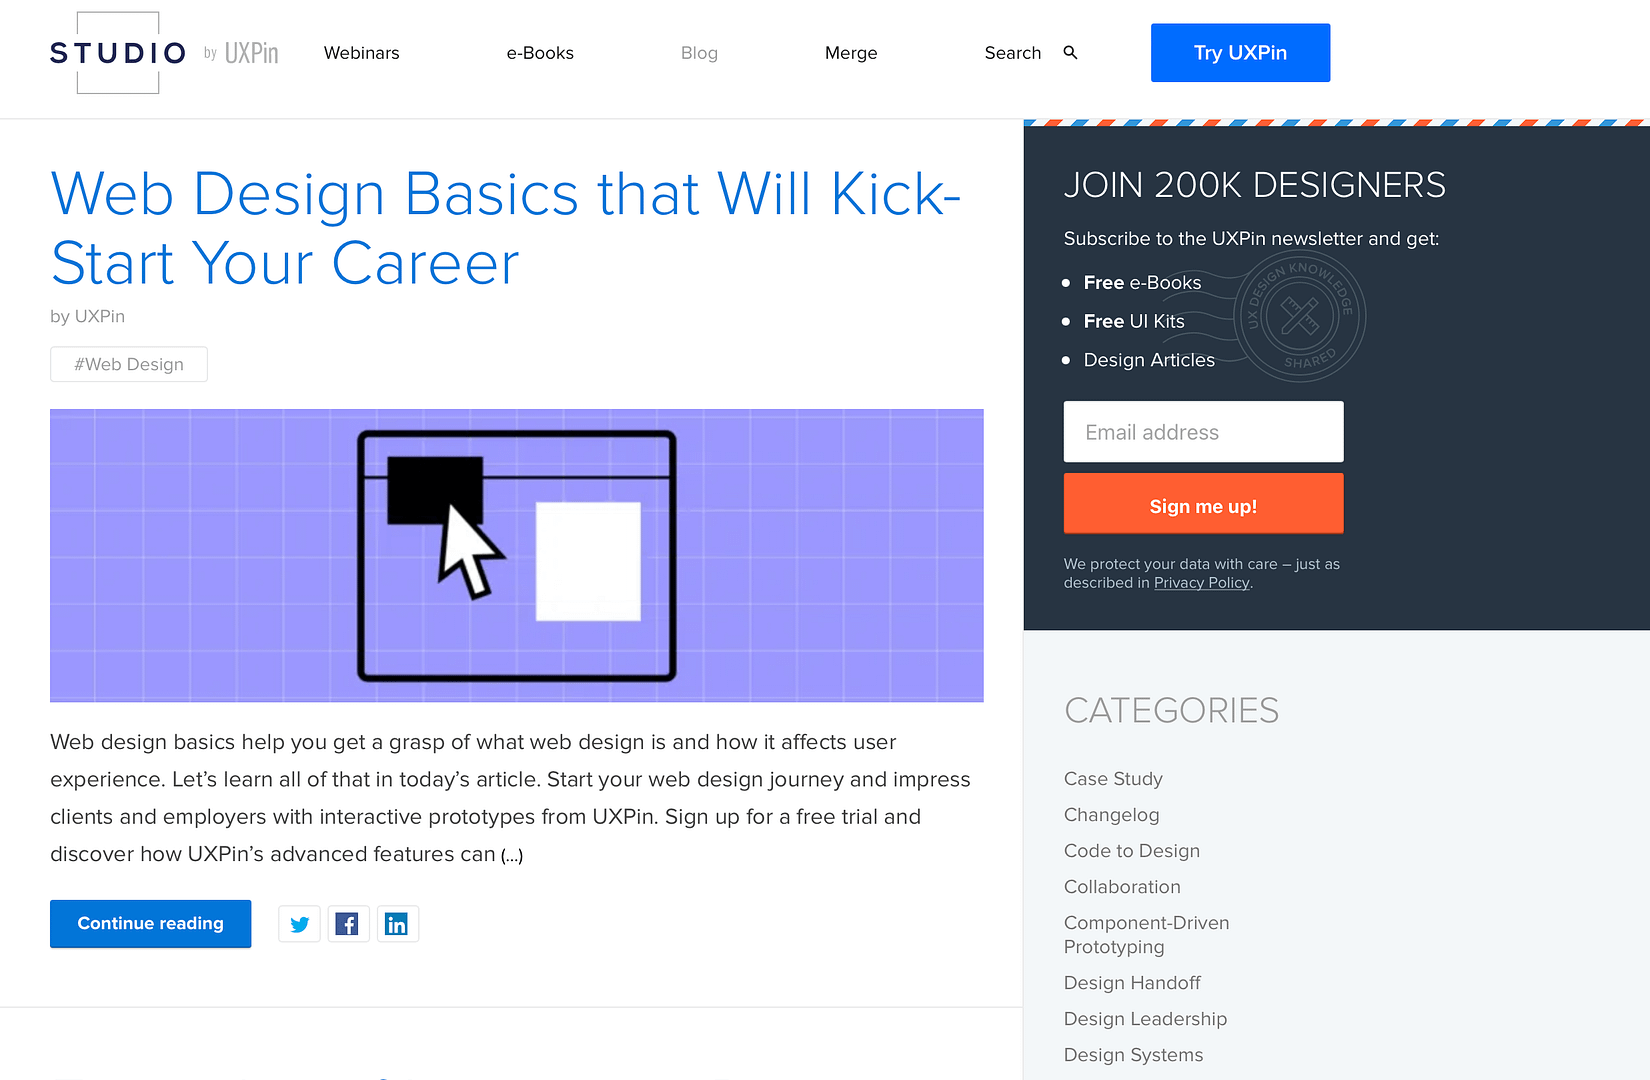Click the search magnifier icon
Viewport: 1650px width, 1080px height.
click(1070, 52)
